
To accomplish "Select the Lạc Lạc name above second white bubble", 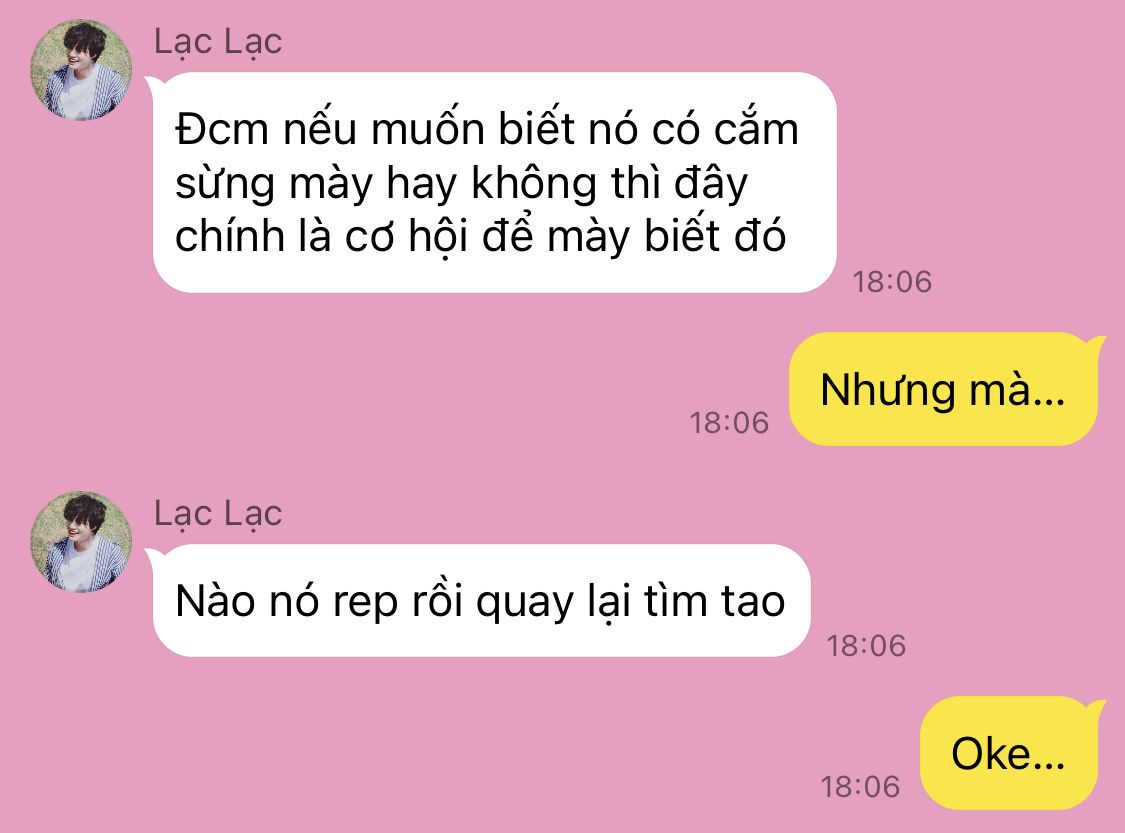I will 218,514.
